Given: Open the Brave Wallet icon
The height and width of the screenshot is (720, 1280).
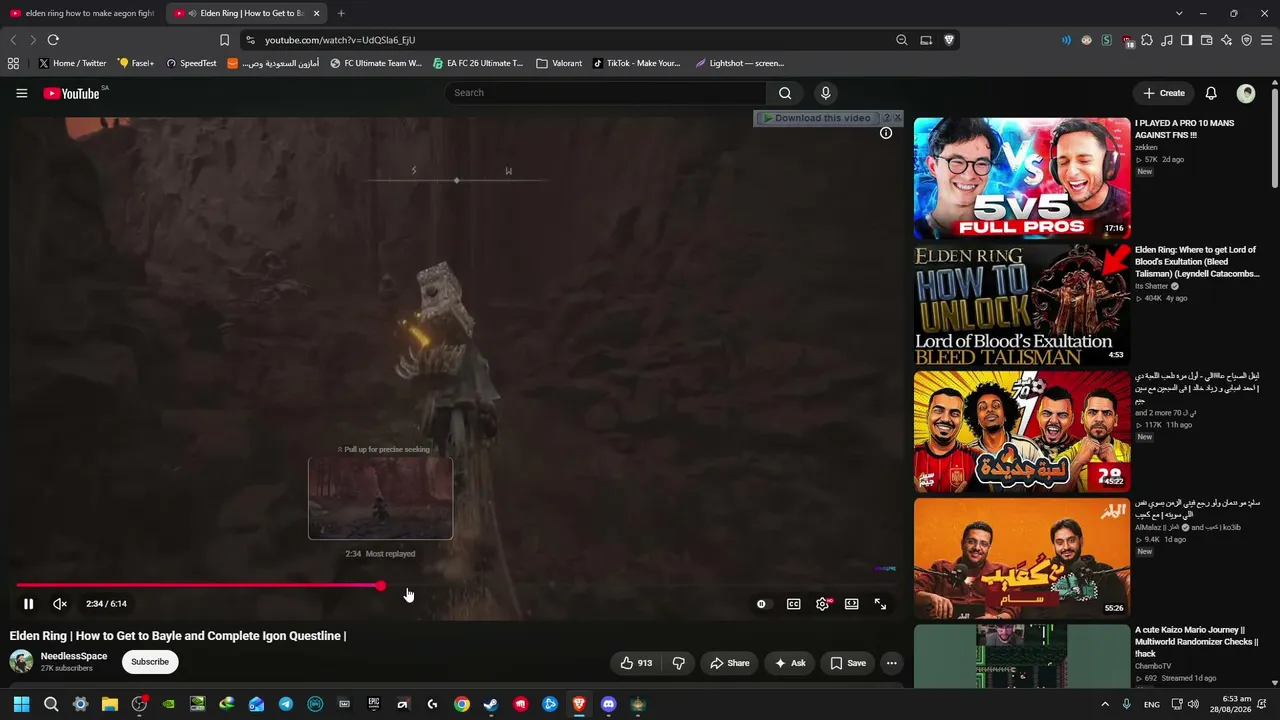Looking at the screenshot, I should pos(1207,40).
